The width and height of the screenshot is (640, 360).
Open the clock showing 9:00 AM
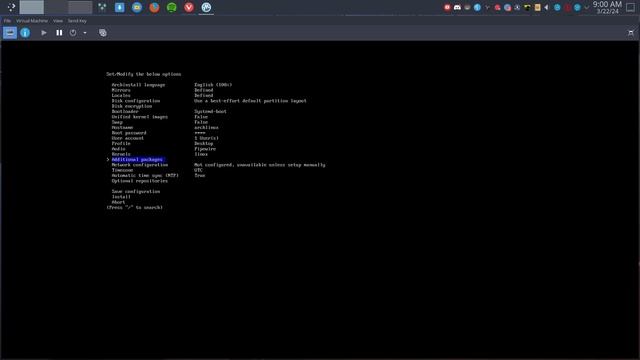[607, 7]
